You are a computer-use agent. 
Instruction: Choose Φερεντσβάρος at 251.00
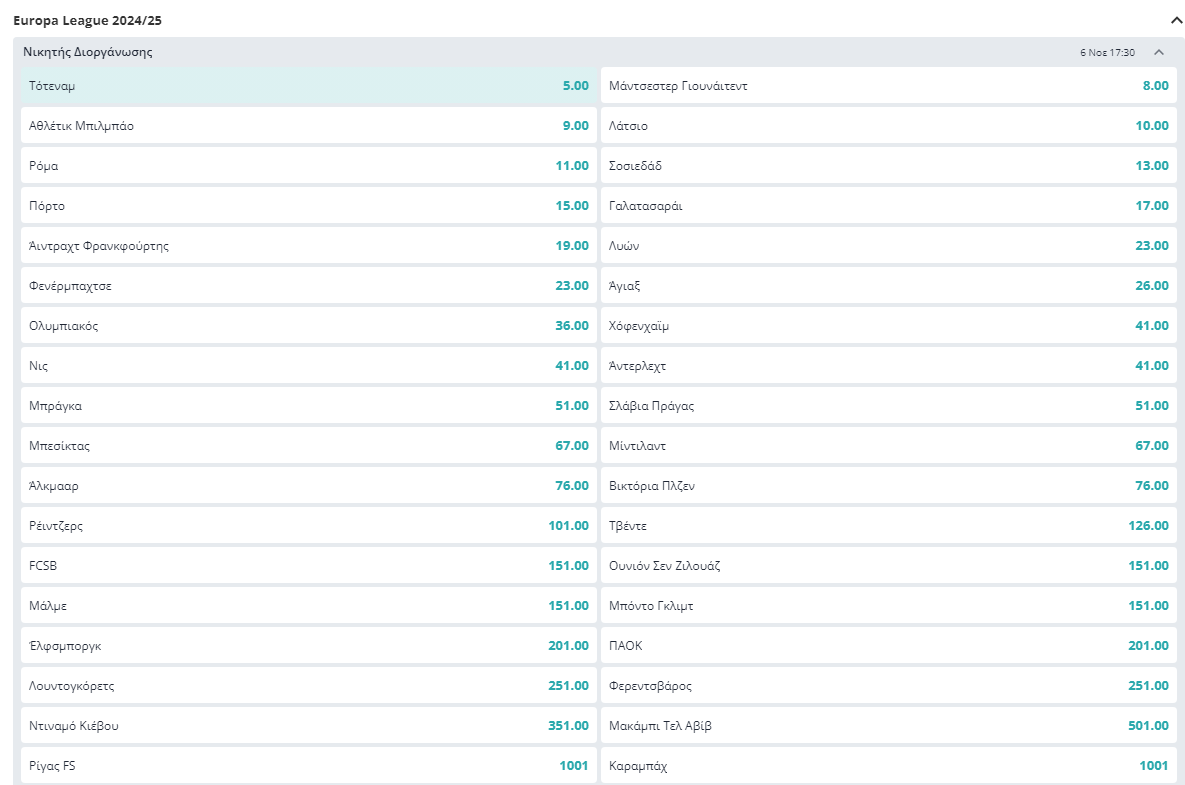(889, 686)
